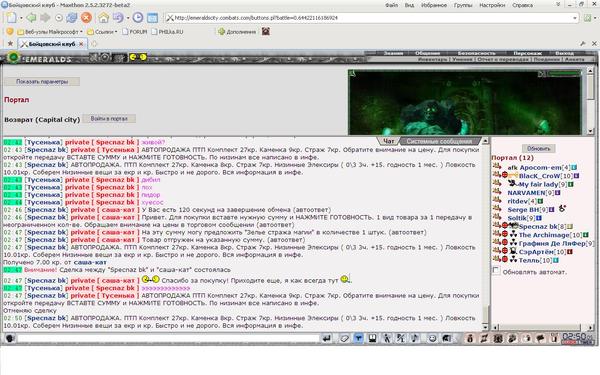Image resolution: width=600 pixels, height=375 pixels.
Task: Click the send message arrow icon in chat bar
Action: tap(326, 338)
